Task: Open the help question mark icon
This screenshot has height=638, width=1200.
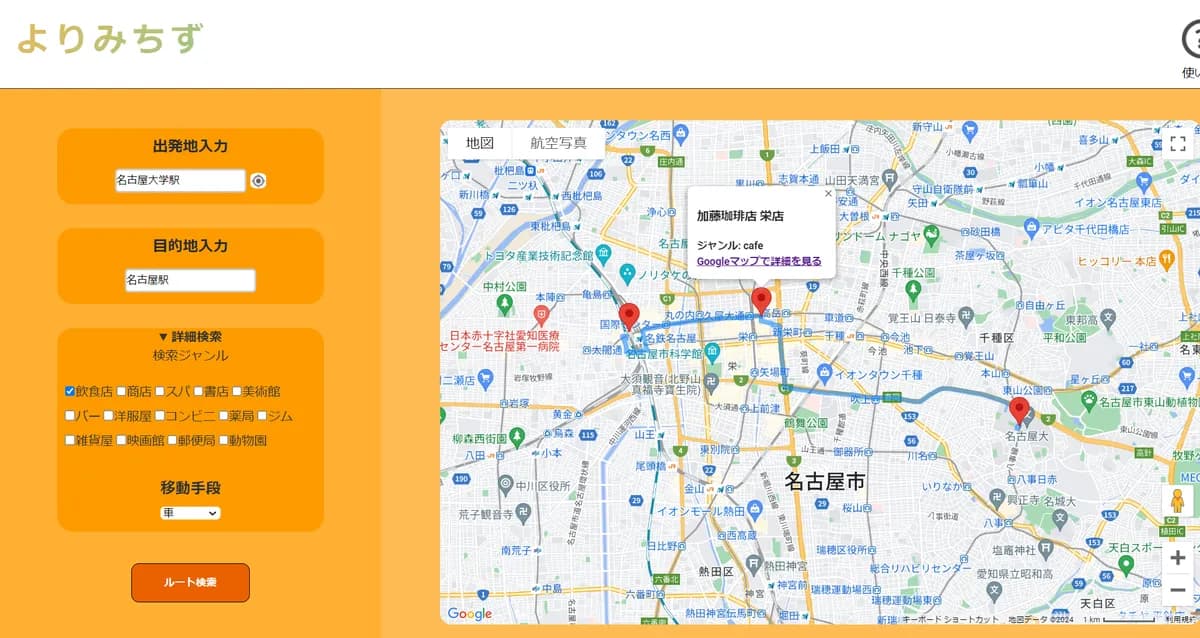Action: coord(1193,40)
